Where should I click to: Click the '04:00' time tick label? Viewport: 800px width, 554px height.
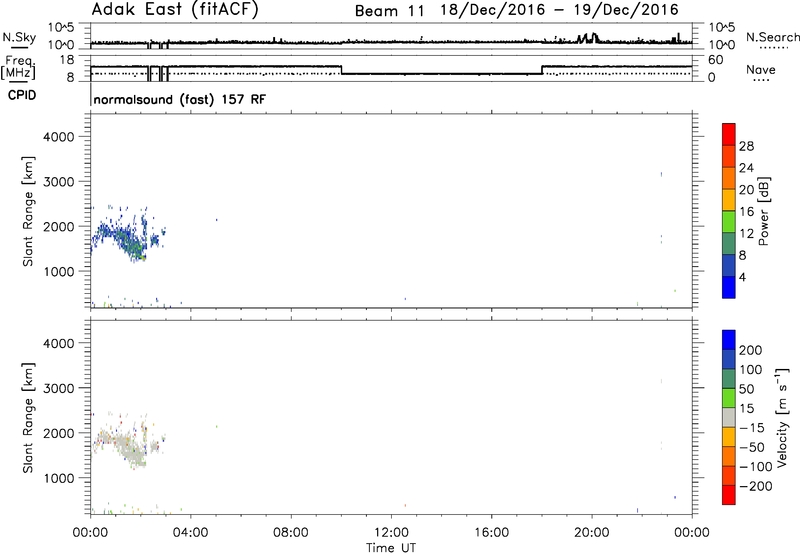(190, 533)
